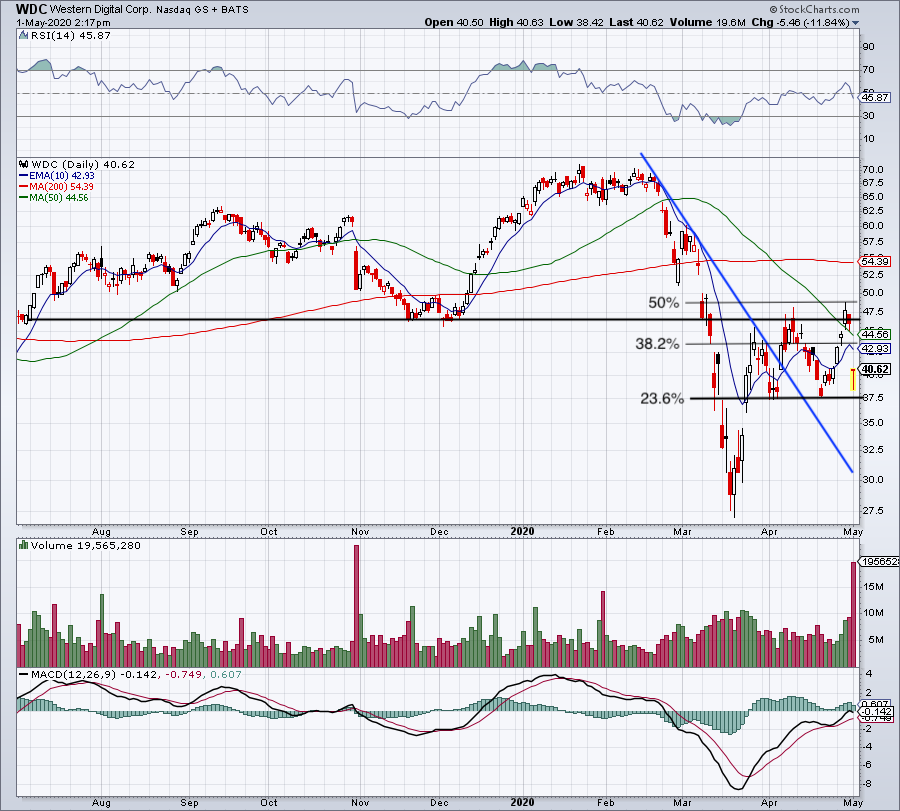Click the volume bars icon beside Volume 19,565,280
This screenshot has height=811, width=900.
click(23, 545)
